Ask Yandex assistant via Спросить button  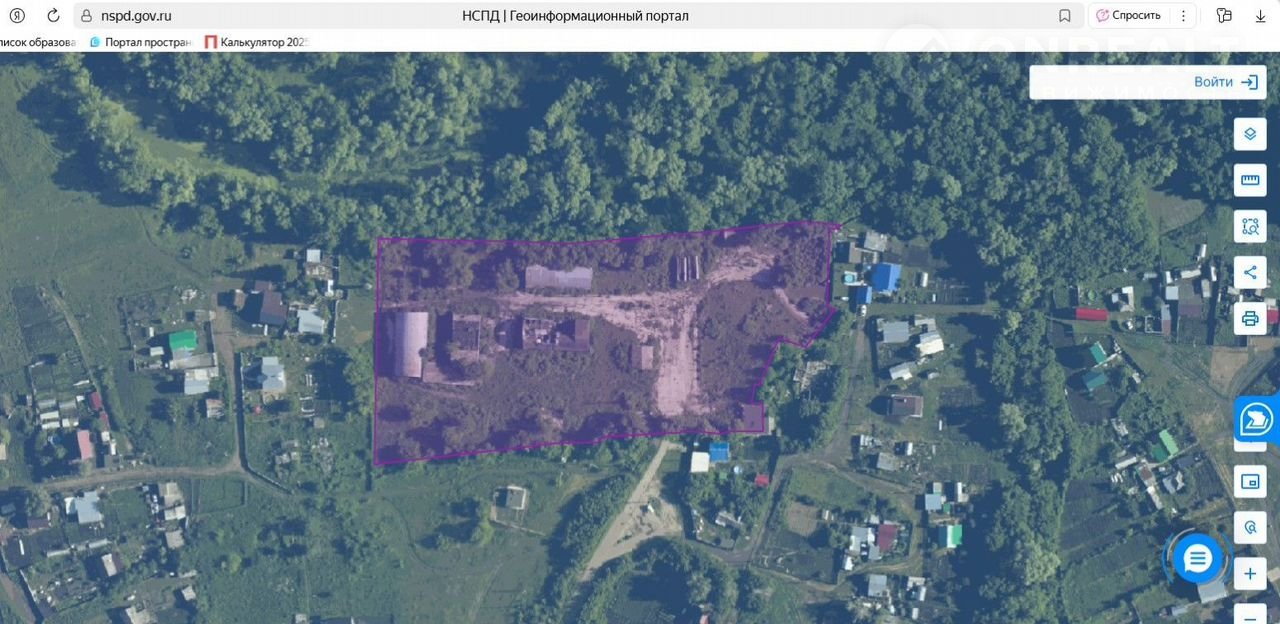coord(1128,16)
